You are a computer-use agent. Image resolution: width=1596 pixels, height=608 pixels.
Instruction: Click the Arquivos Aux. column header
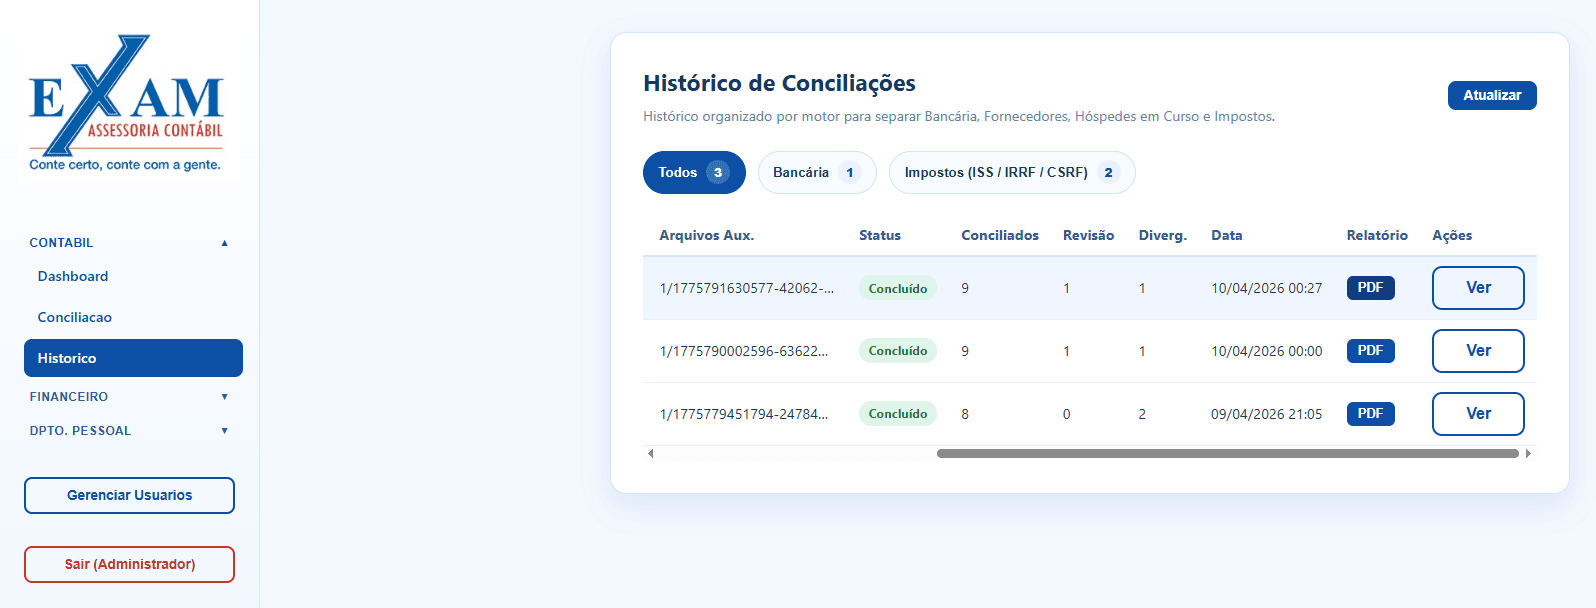point(707,235)
